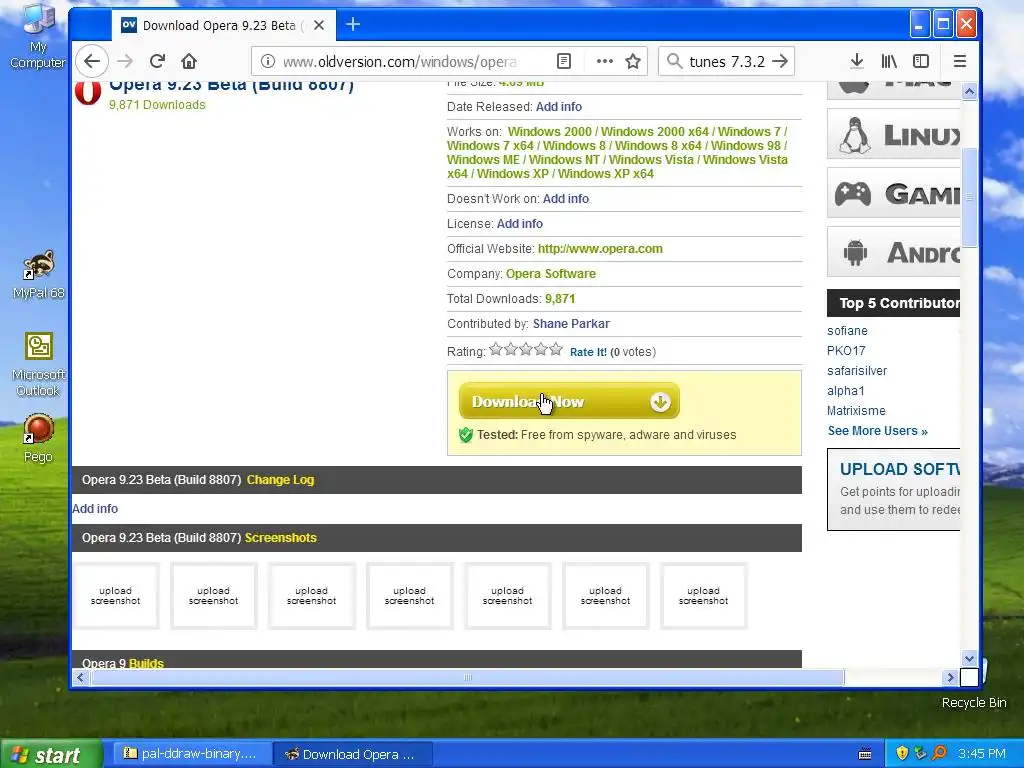Open the http://www.opera.com link
The width and height of the screenshot is (1024, 768).
(x=600, y=249)
